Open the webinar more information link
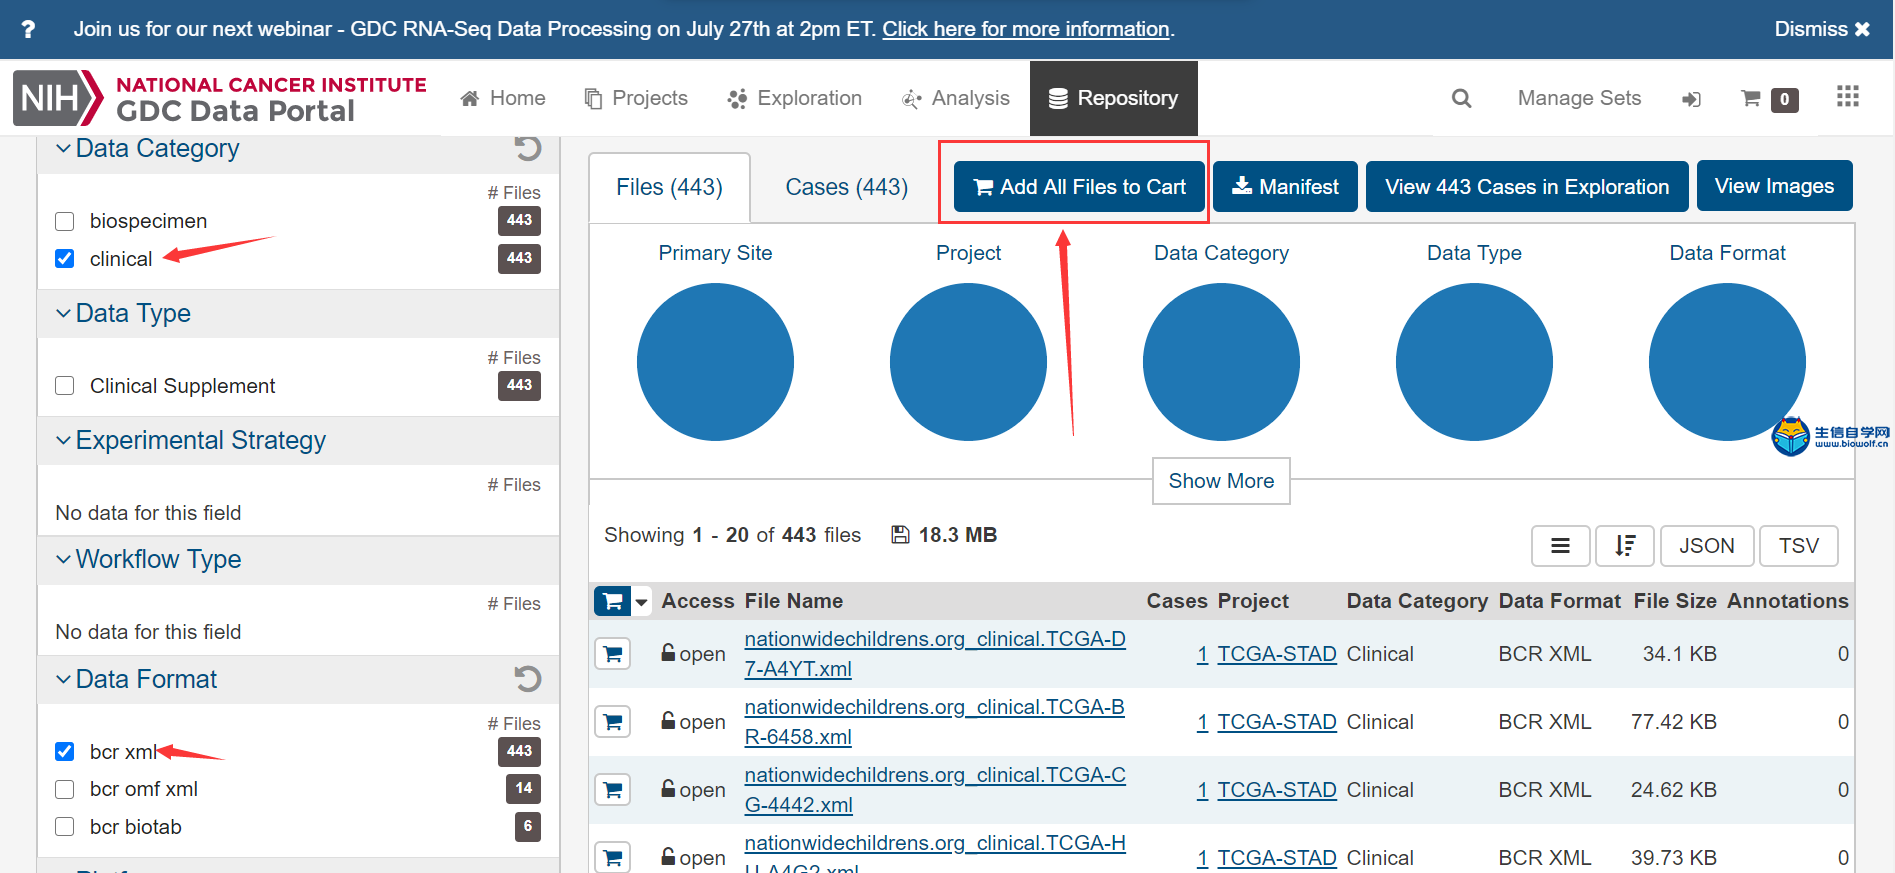This screenshot has height=873, width=1895. tap(1025, 29)
